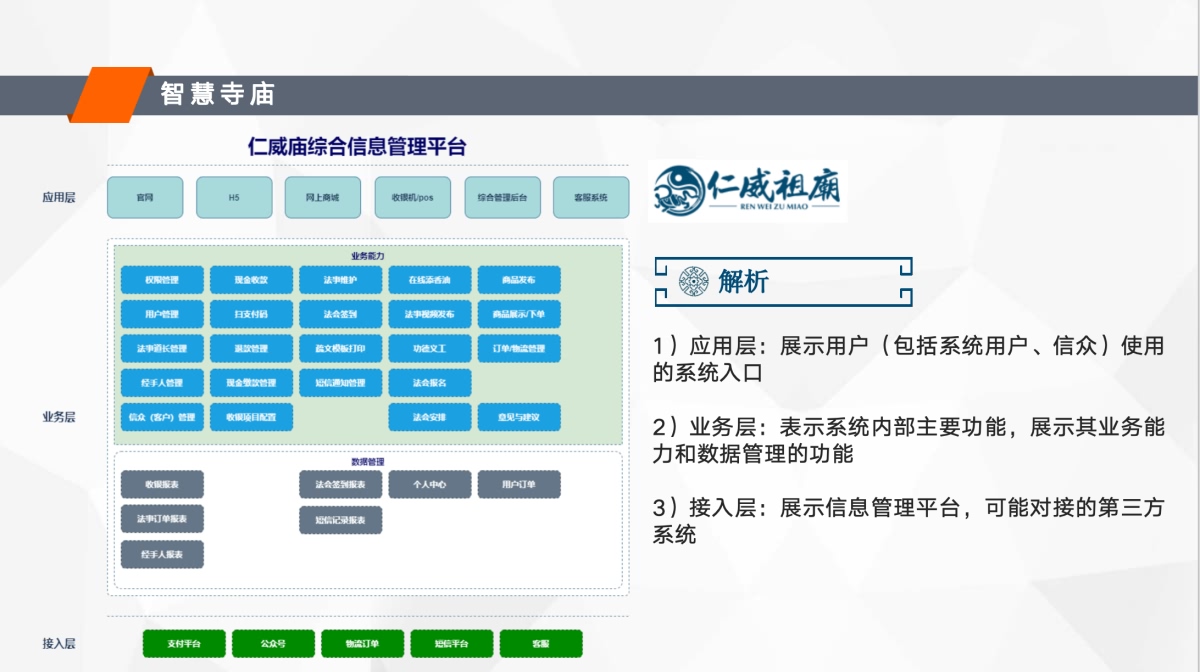This screenshot has height=672, width=1200.
Task: Click the 仁威祖廟 logo image
Action: [747, 191]
